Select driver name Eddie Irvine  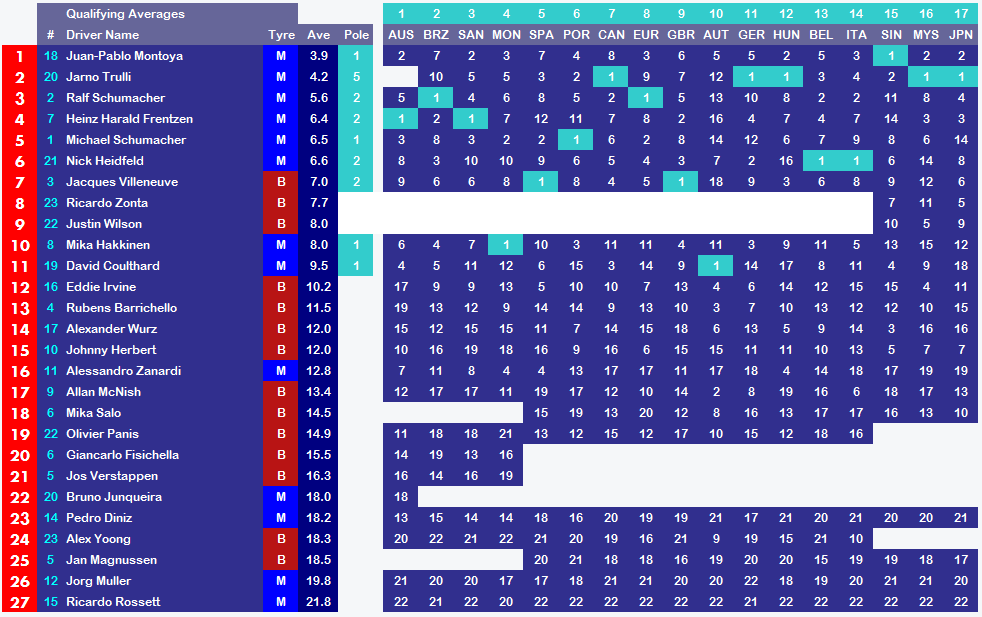(101, 287)
